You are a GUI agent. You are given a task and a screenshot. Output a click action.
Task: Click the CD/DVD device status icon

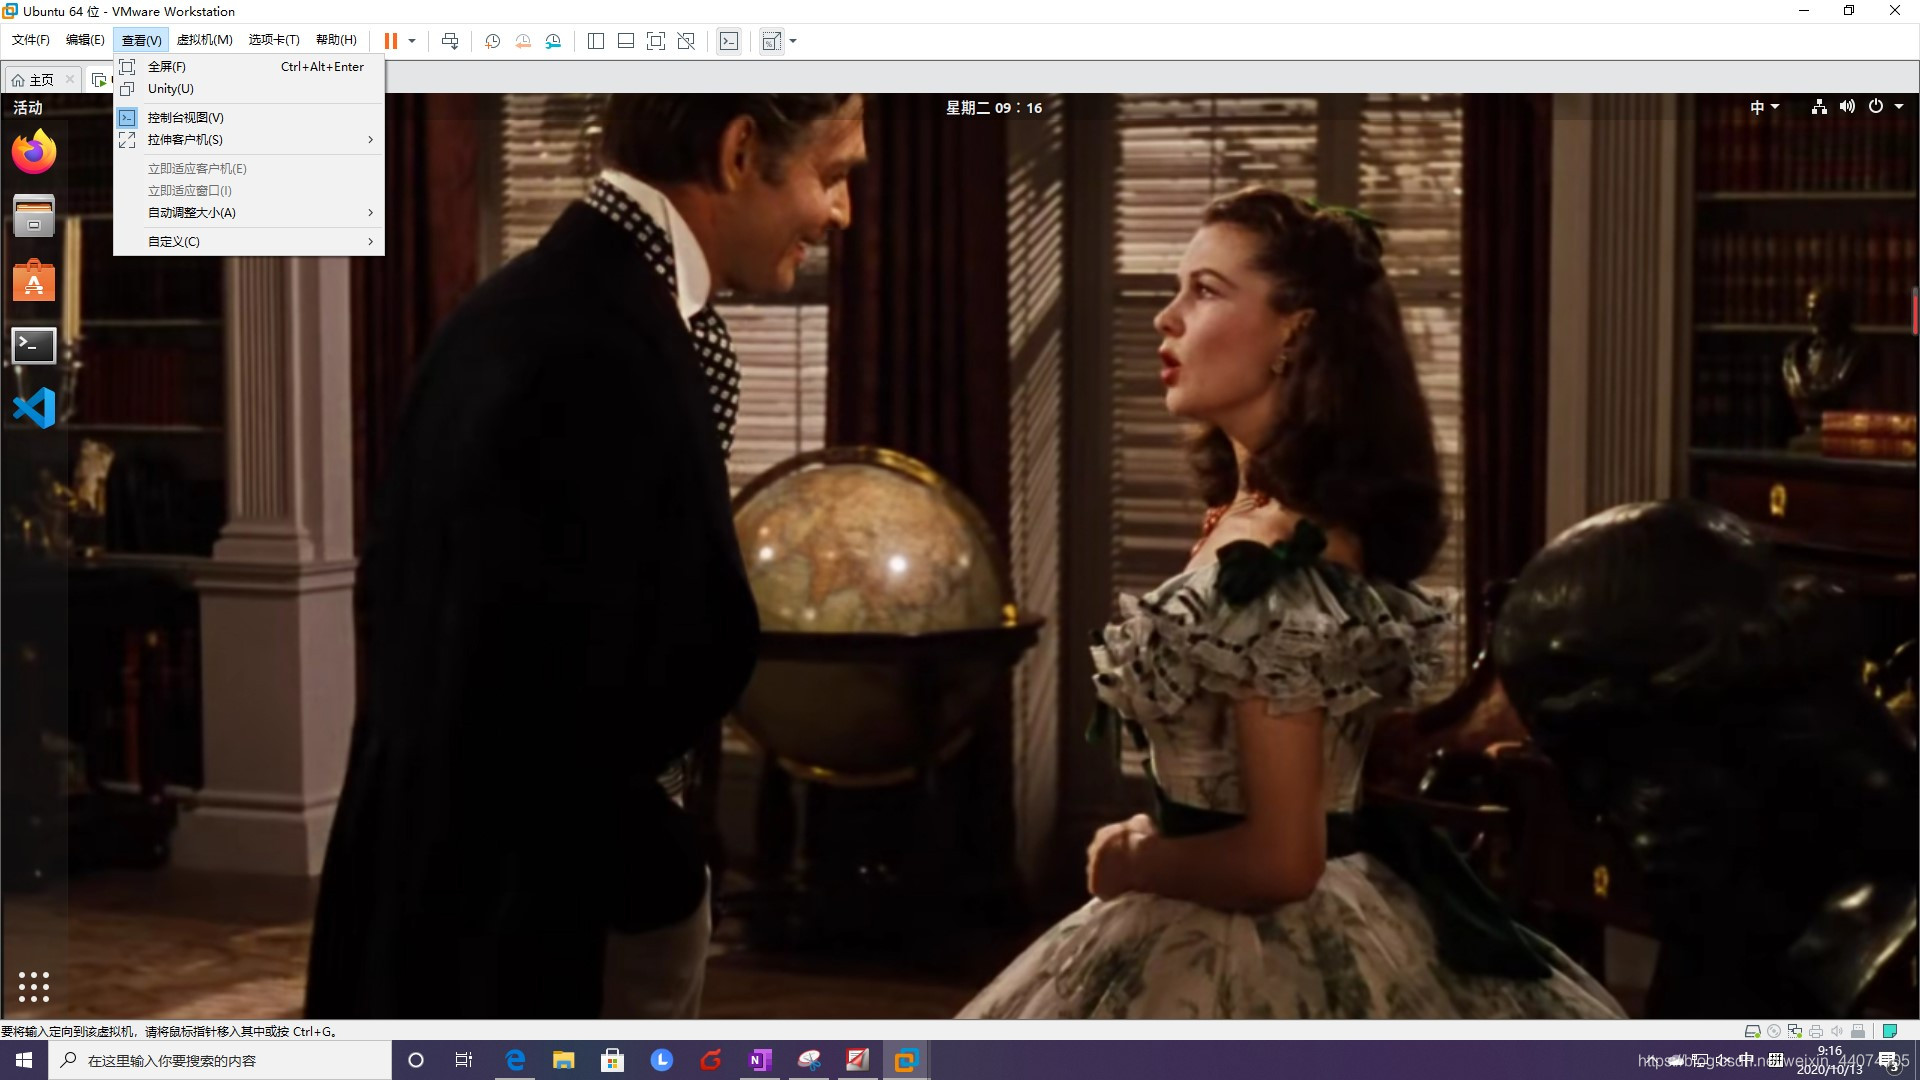click(x=1774, y=1031)
